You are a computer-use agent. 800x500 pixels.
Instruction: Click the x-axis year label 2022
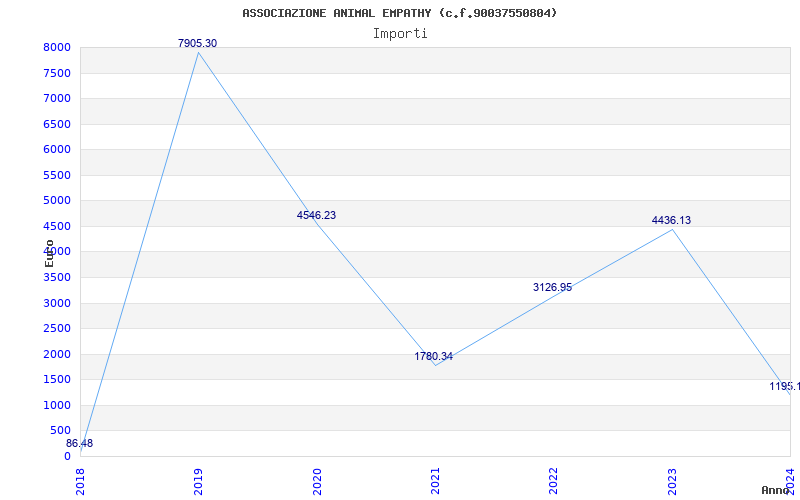pos(554,481)
